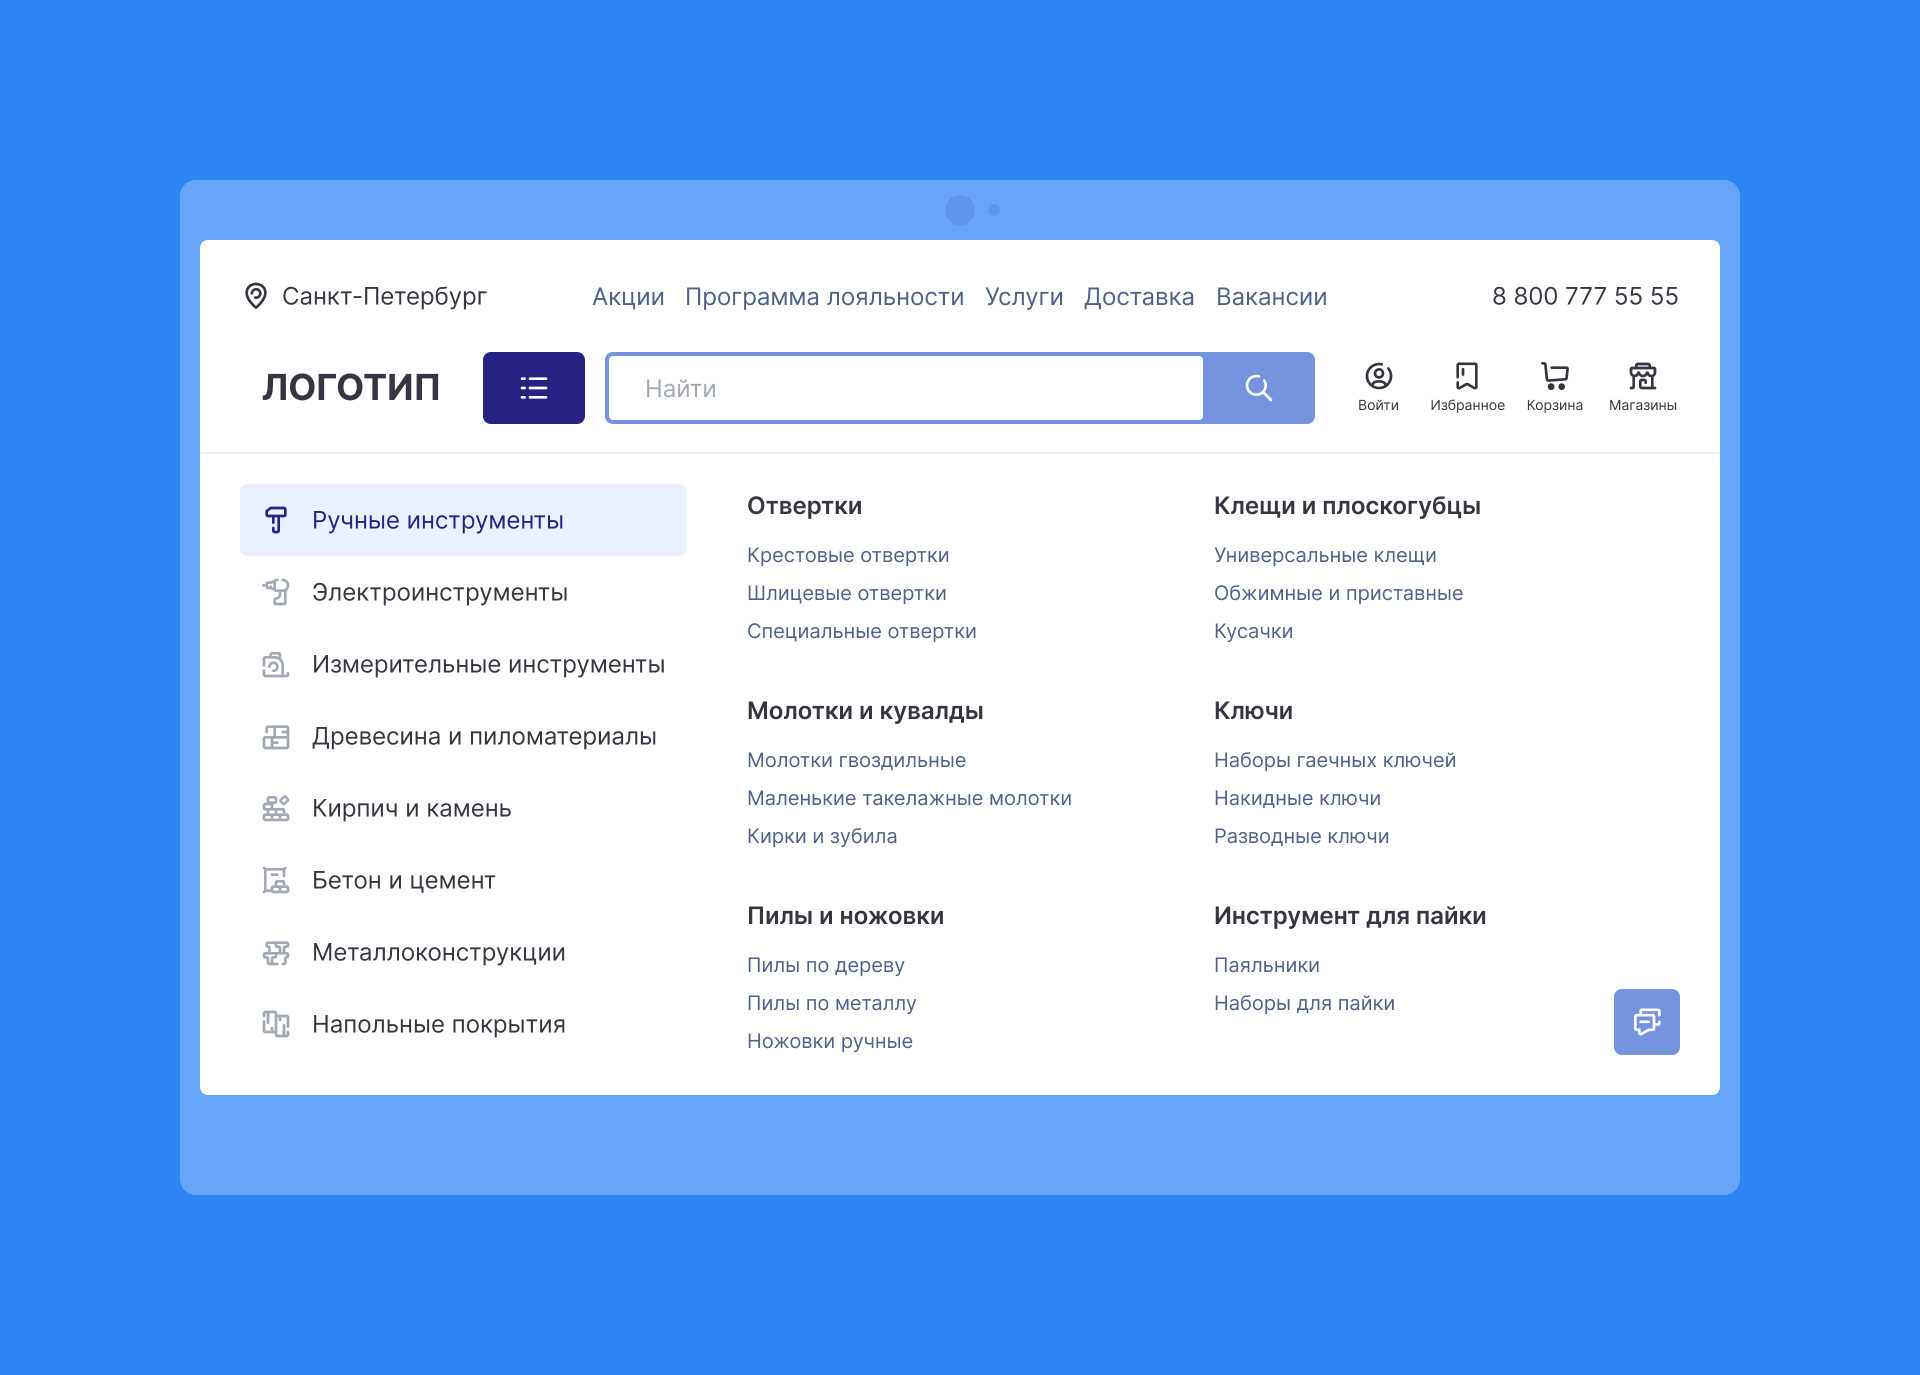
Task: Open the account login icon
Action: tap(1379, 378)
